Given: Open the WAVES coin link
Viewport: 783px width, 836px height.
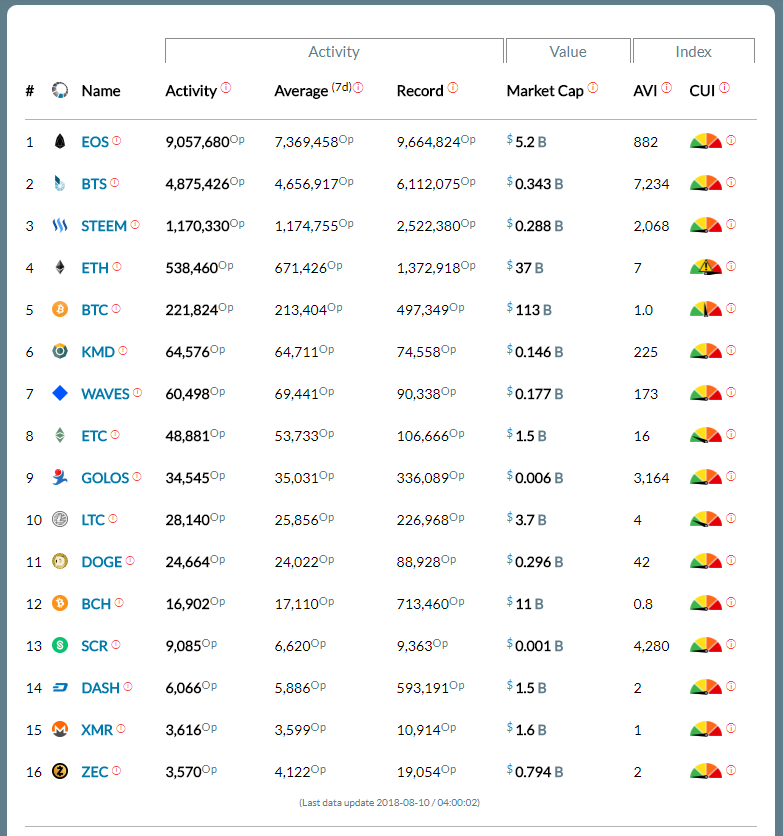Looking at the screenshot, I should pyautogui.click(x=105, y=394).
